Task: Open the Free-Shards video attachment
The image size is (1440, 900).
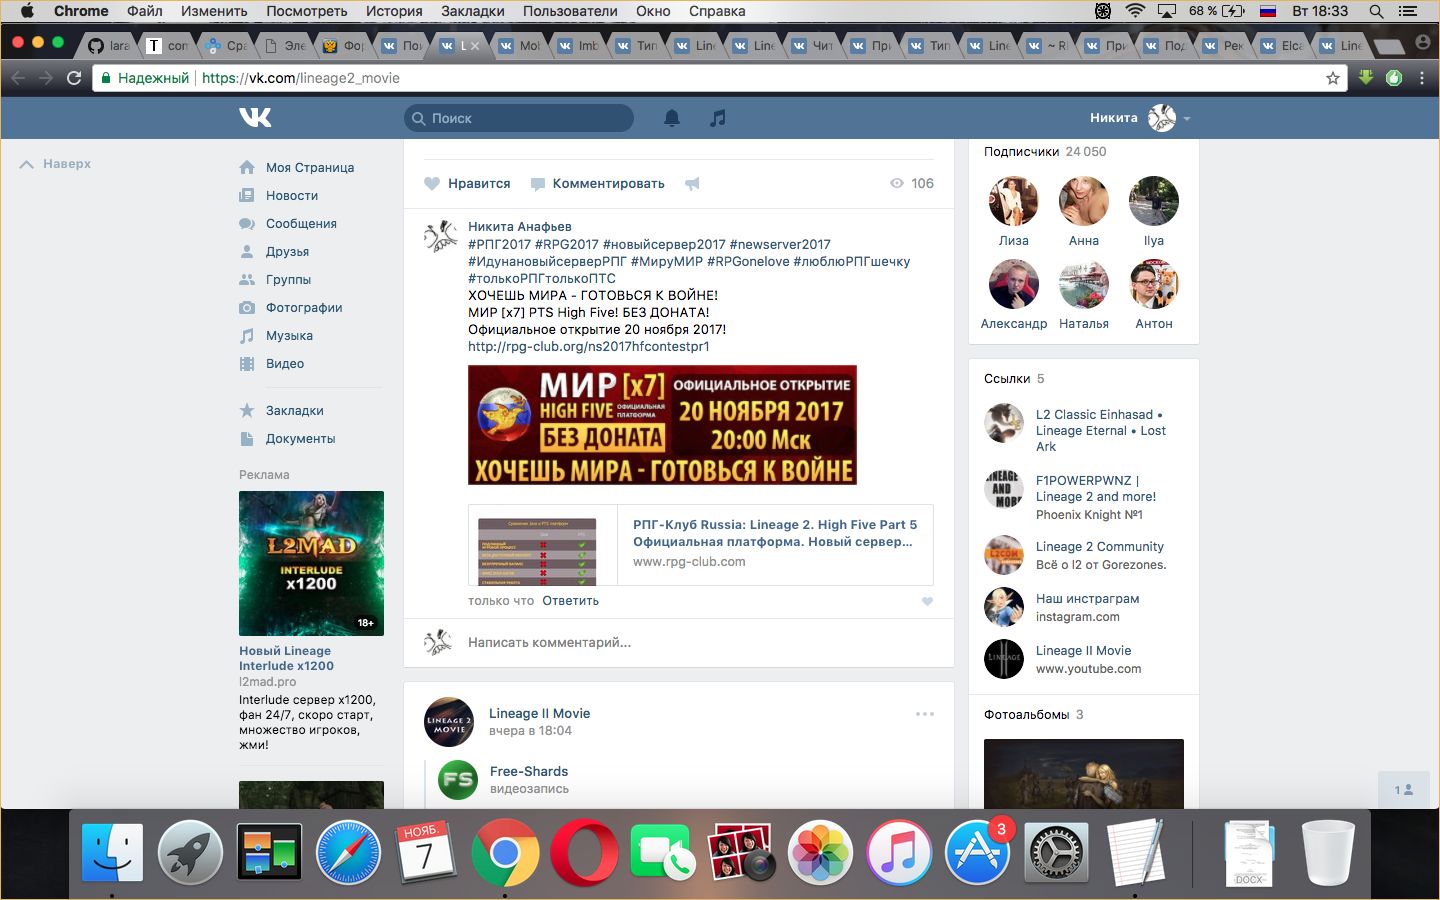Action: pos(529,771)
